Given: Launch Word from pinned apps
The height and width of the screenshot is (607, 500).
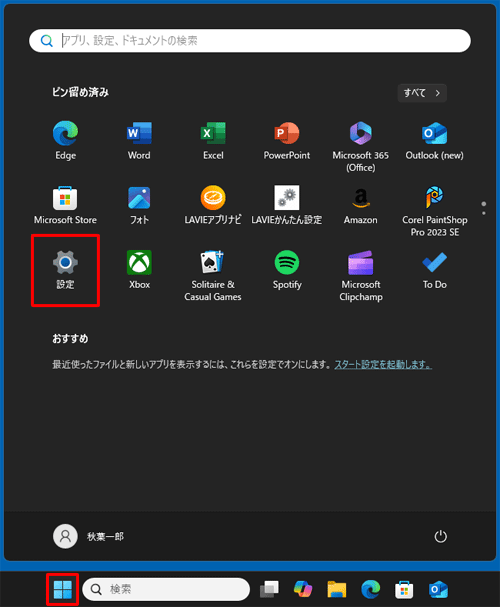Looking at the screenshot, I should (x=139, y=141).
